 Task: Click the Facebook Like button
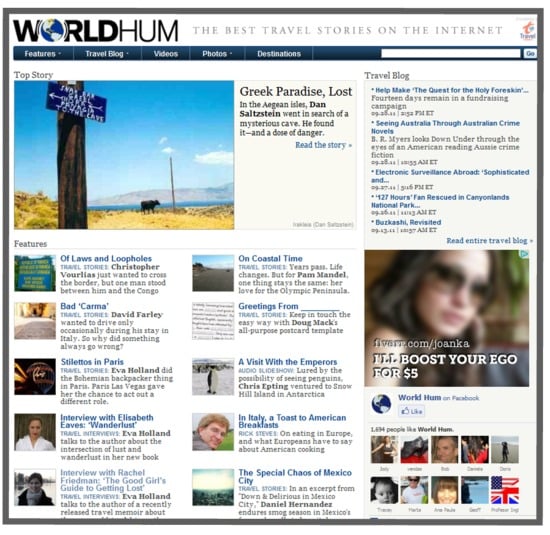[x=411, y=411]
